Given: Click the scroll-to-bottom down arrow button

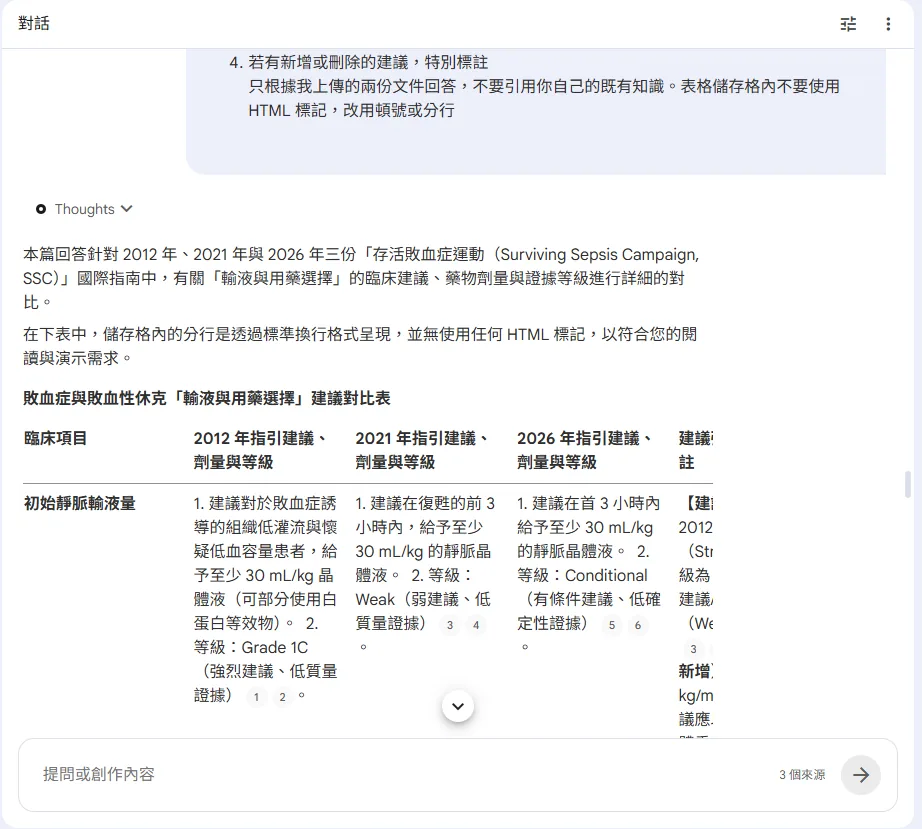Looking at the screenshot, I should (x=458, y=706).
